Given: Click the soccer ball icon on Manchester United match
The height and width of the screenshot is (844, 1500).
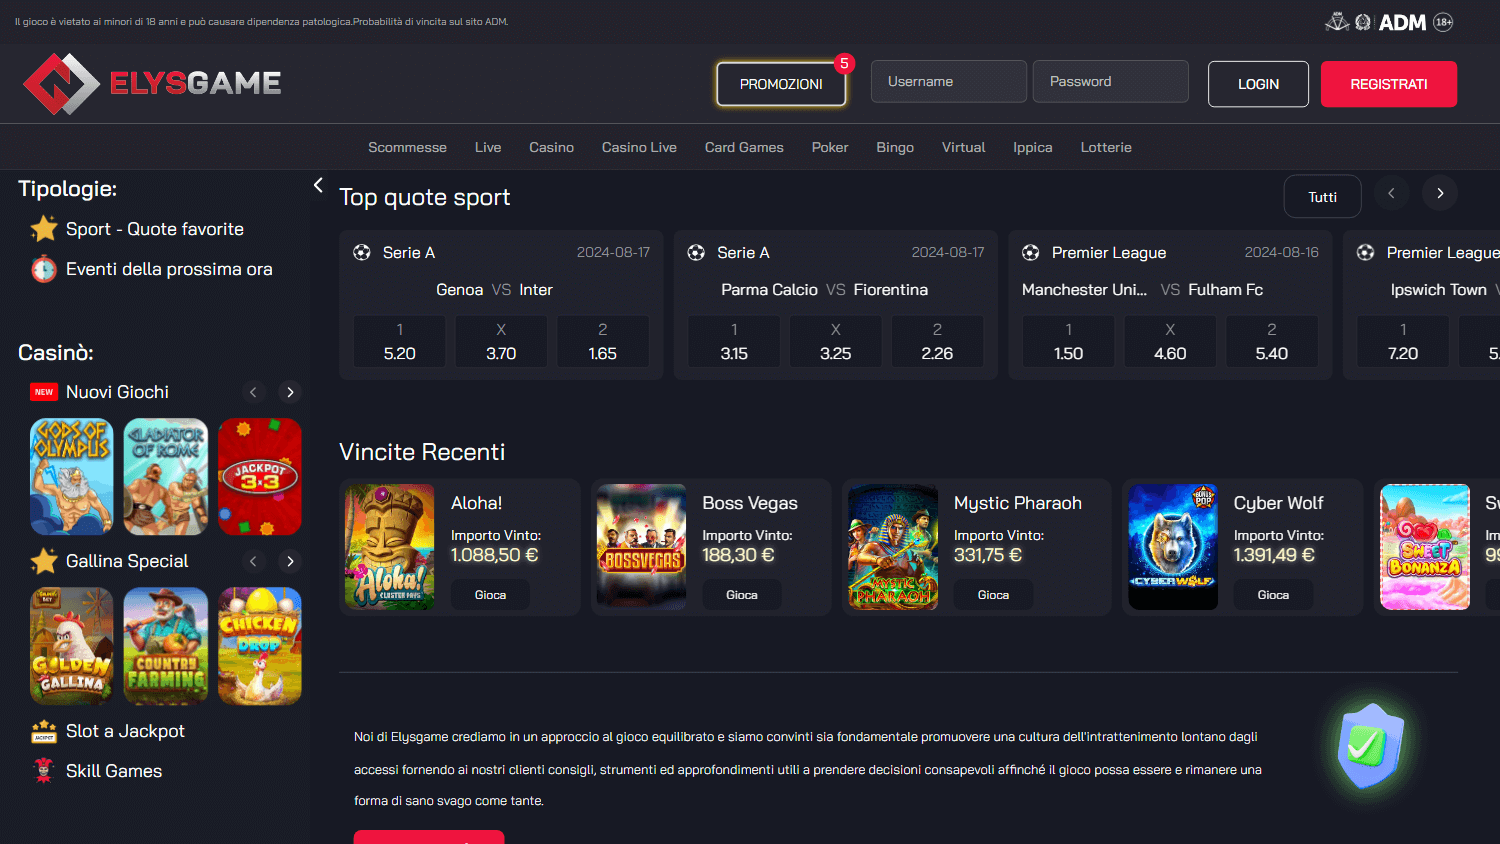Looking at the screenshot, I should click(1031, 253).
